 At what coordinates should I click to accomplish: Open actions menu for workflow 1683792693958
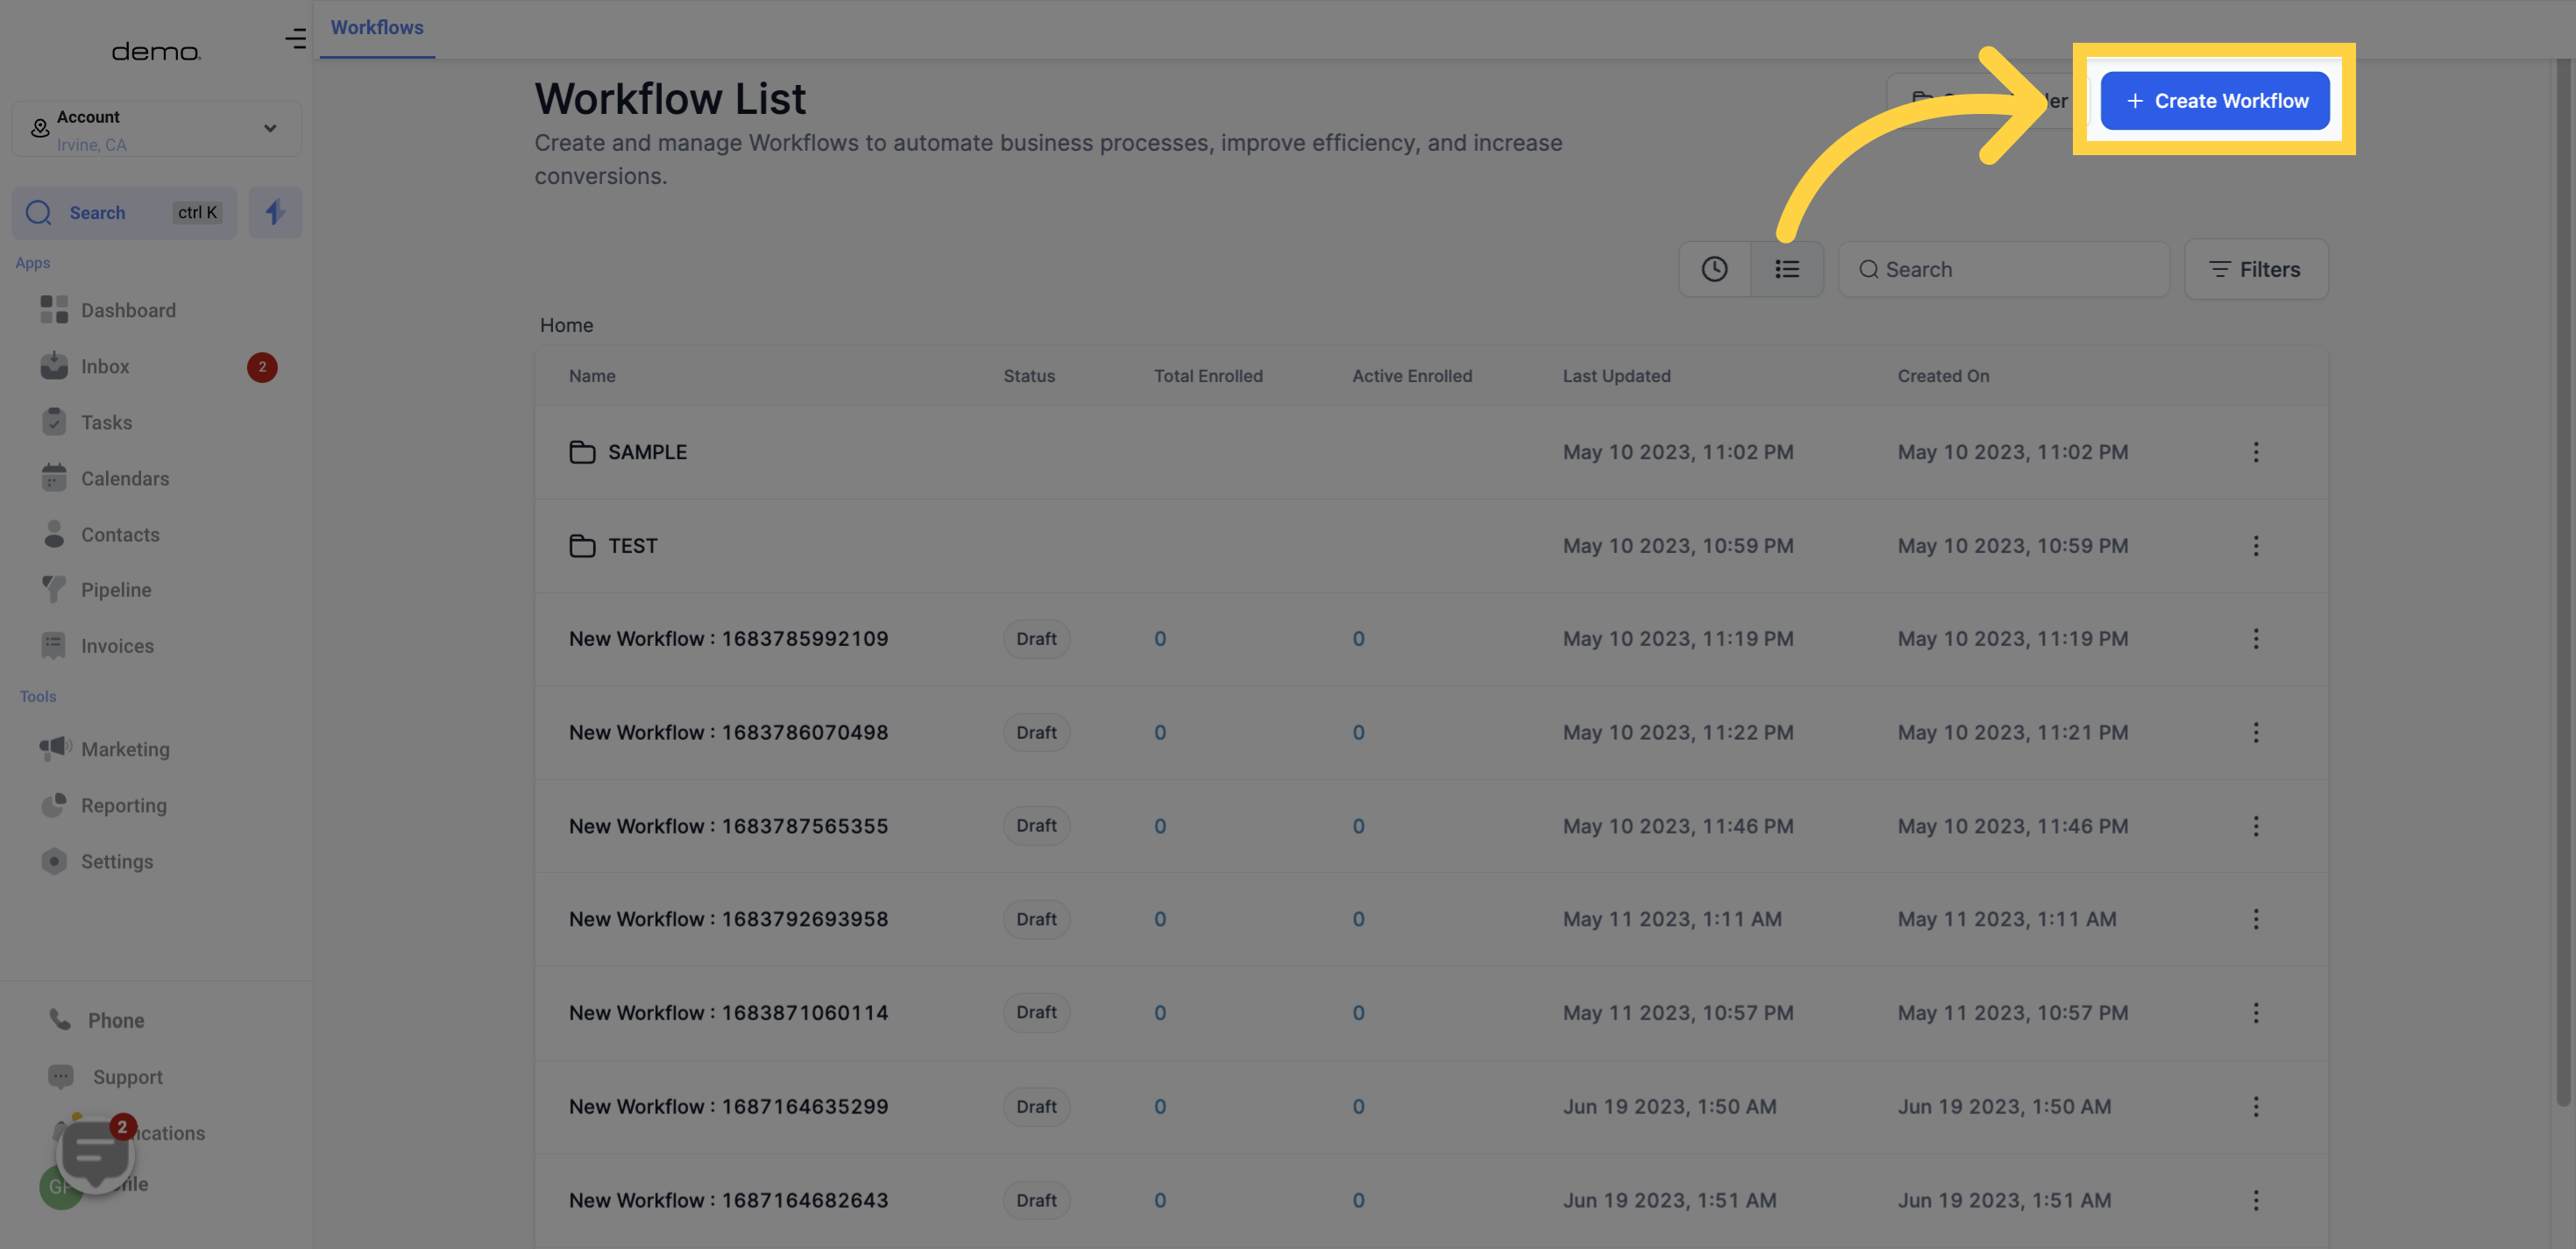tap(2255, 919)
